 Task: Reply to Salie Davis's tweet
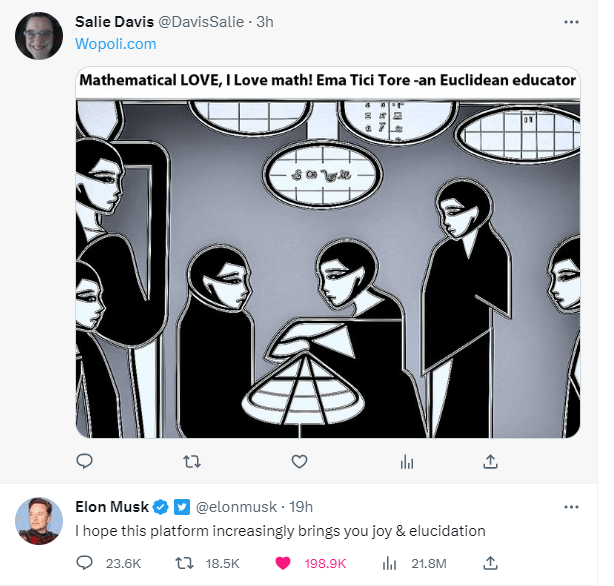(85, 461)
